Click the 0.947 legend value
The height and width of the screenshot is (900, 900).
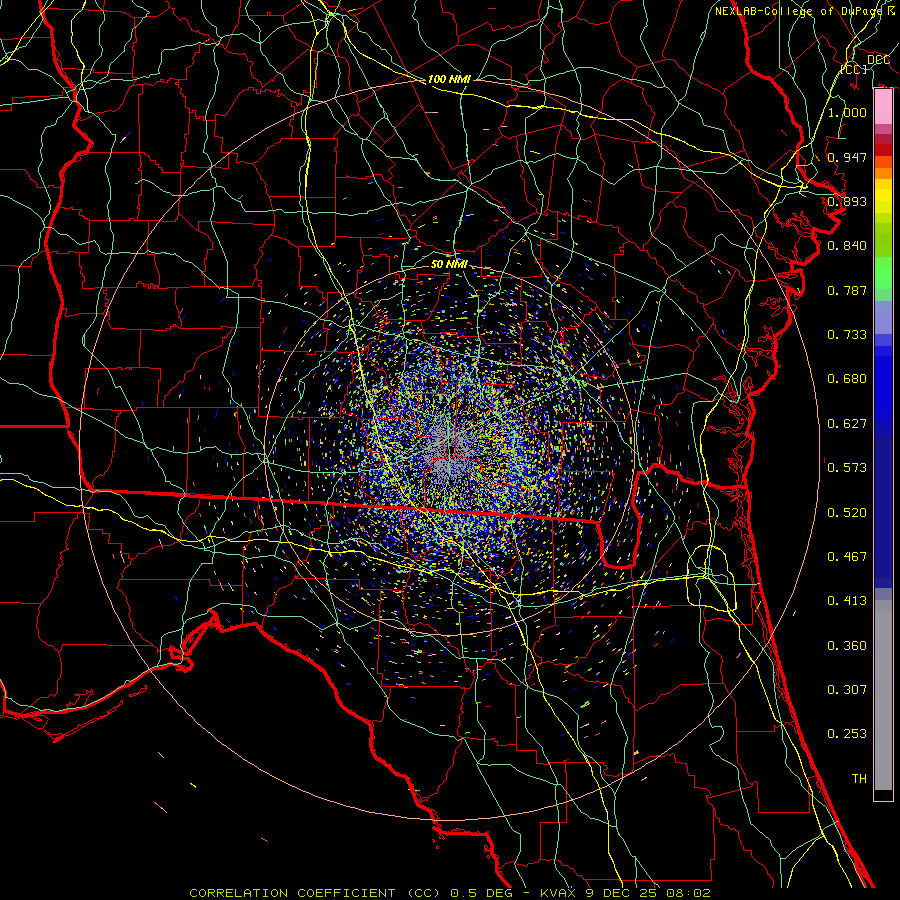pos(847,157)
